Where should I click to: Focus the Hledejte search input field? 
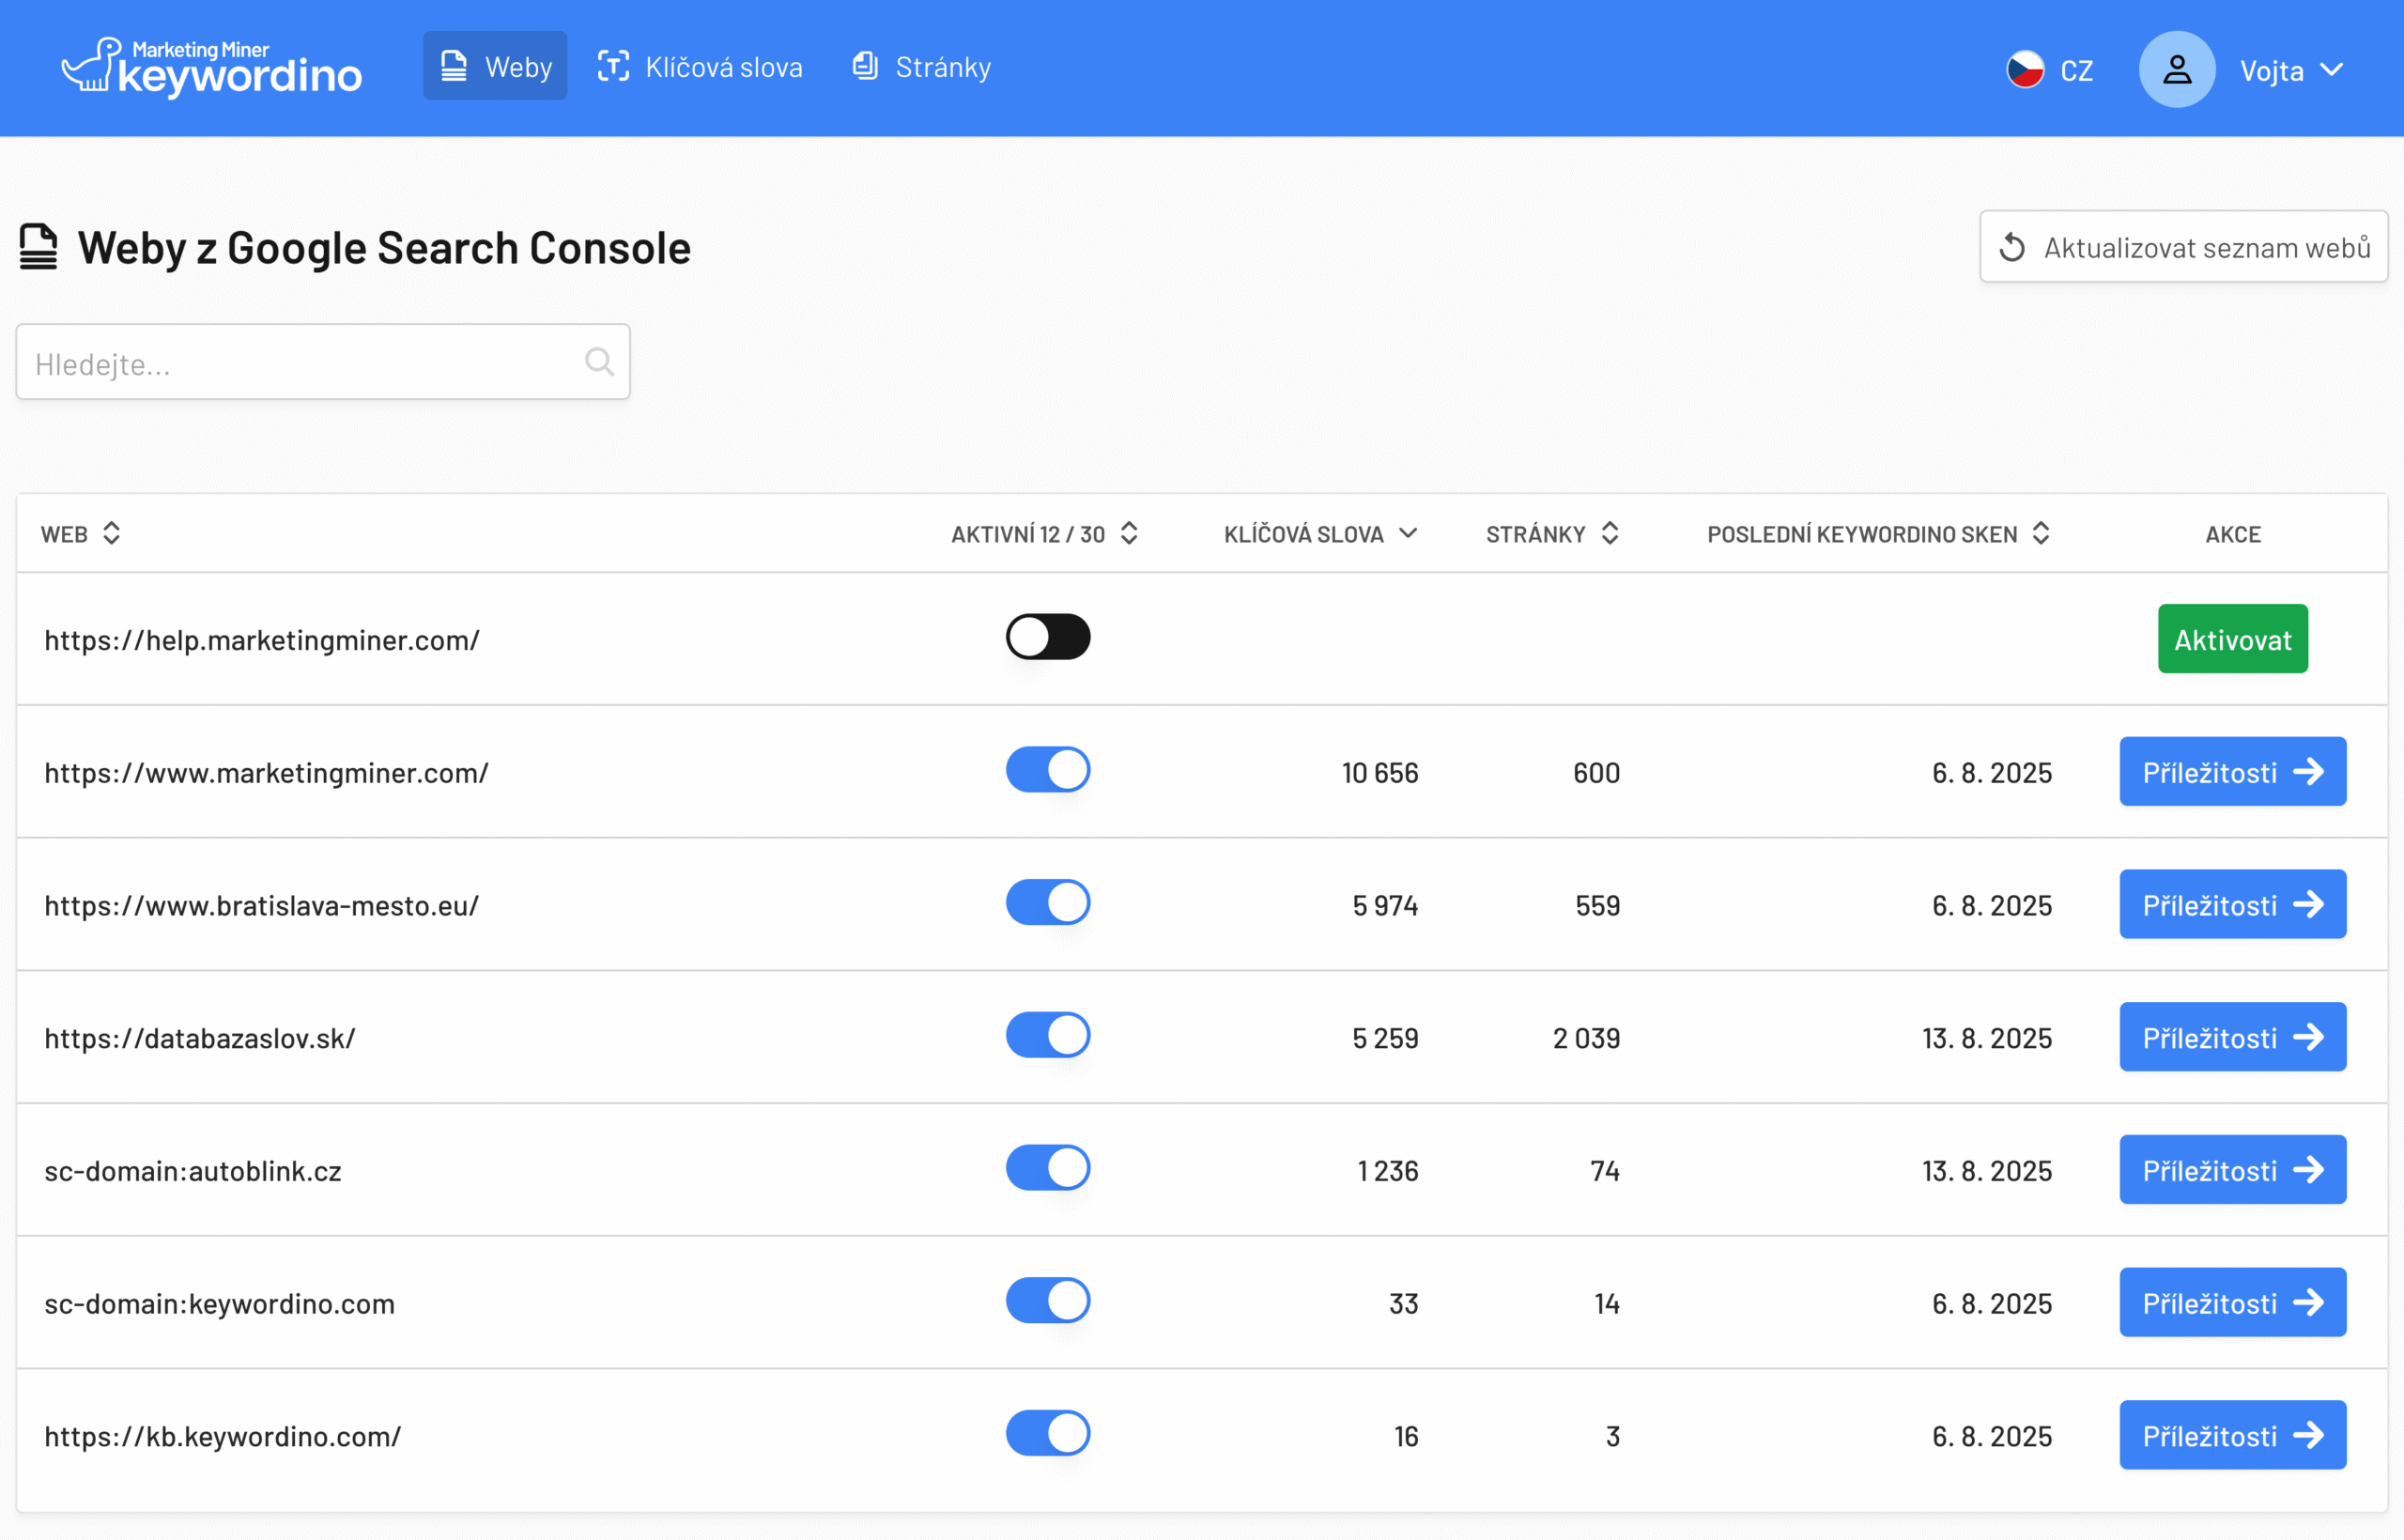[x=300, y=363]
